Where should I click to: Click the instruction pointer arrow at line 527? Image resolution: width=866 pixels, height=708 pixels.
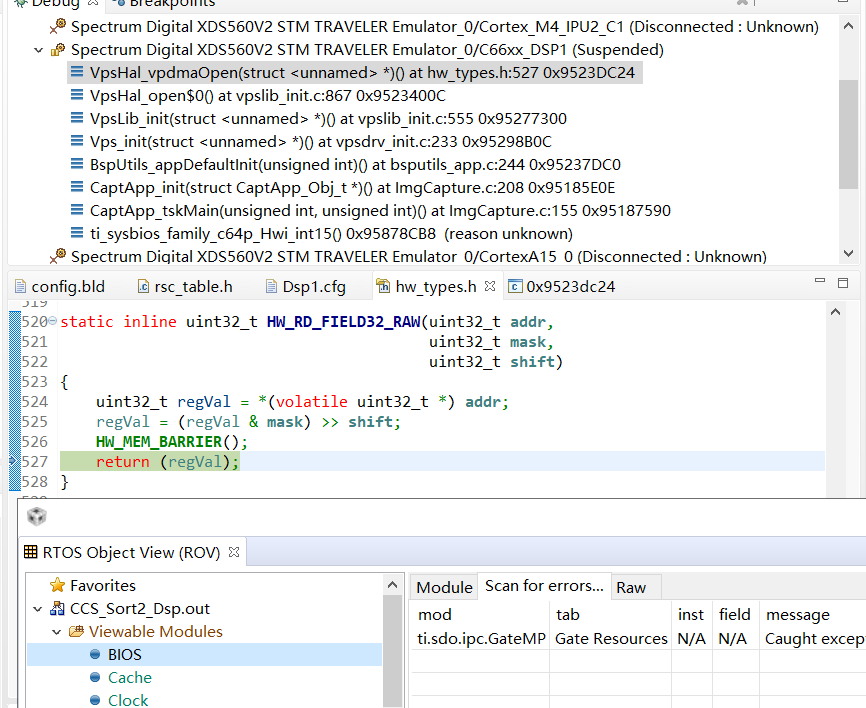pyautogui.click(x=13, y=461)
